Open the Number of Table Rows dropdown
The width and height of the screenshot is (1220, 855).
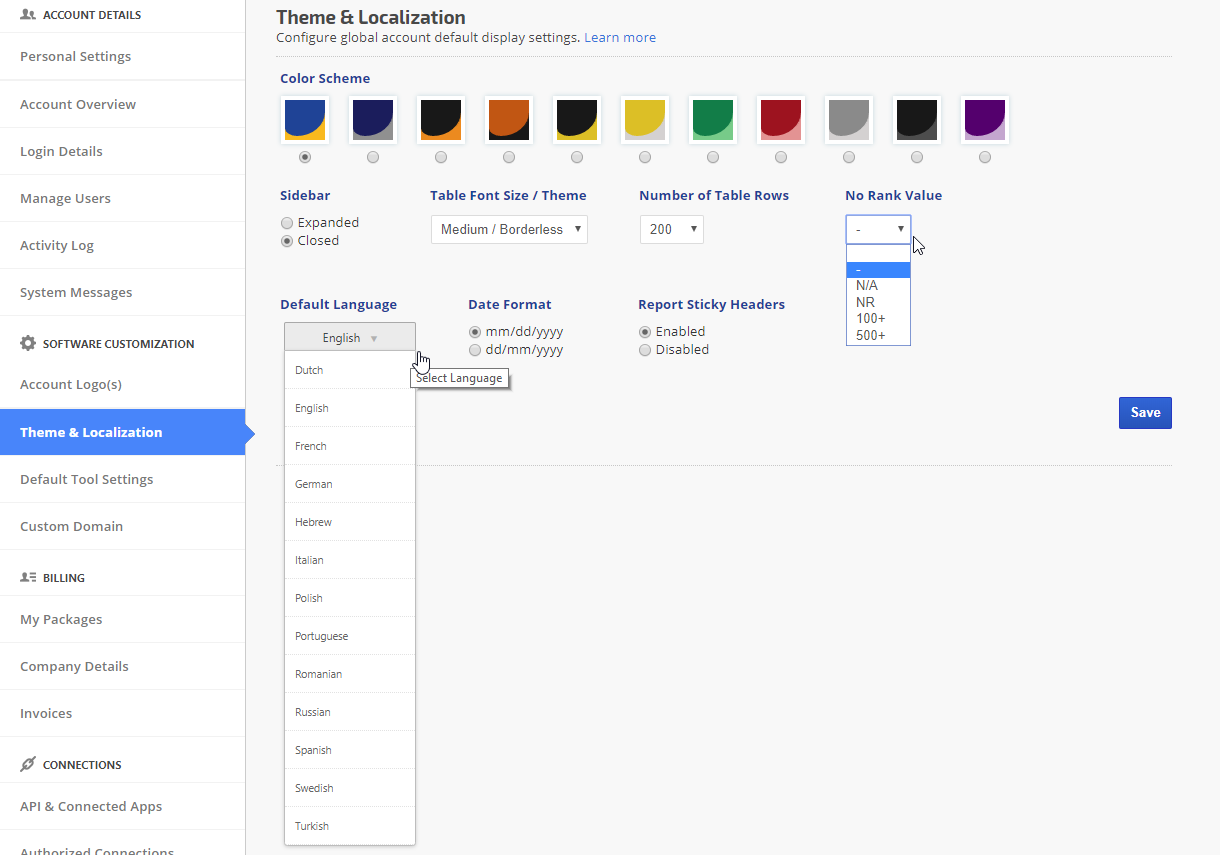tap(671, 229)
